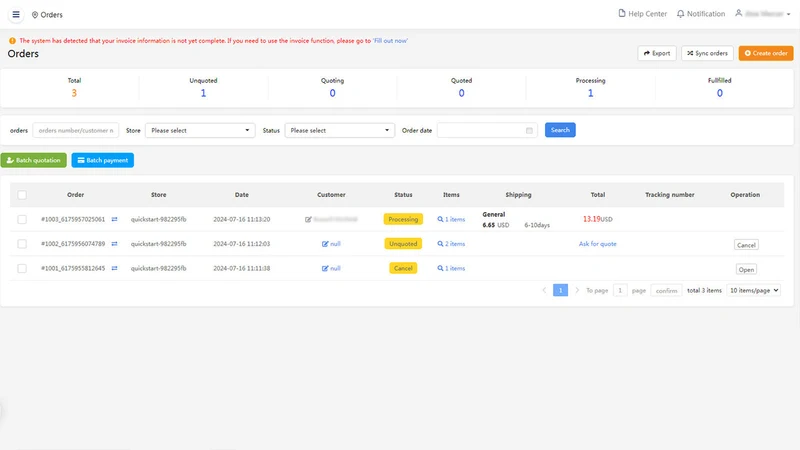
Task: Expand the user account dropdown arrow
Action: 788,14
